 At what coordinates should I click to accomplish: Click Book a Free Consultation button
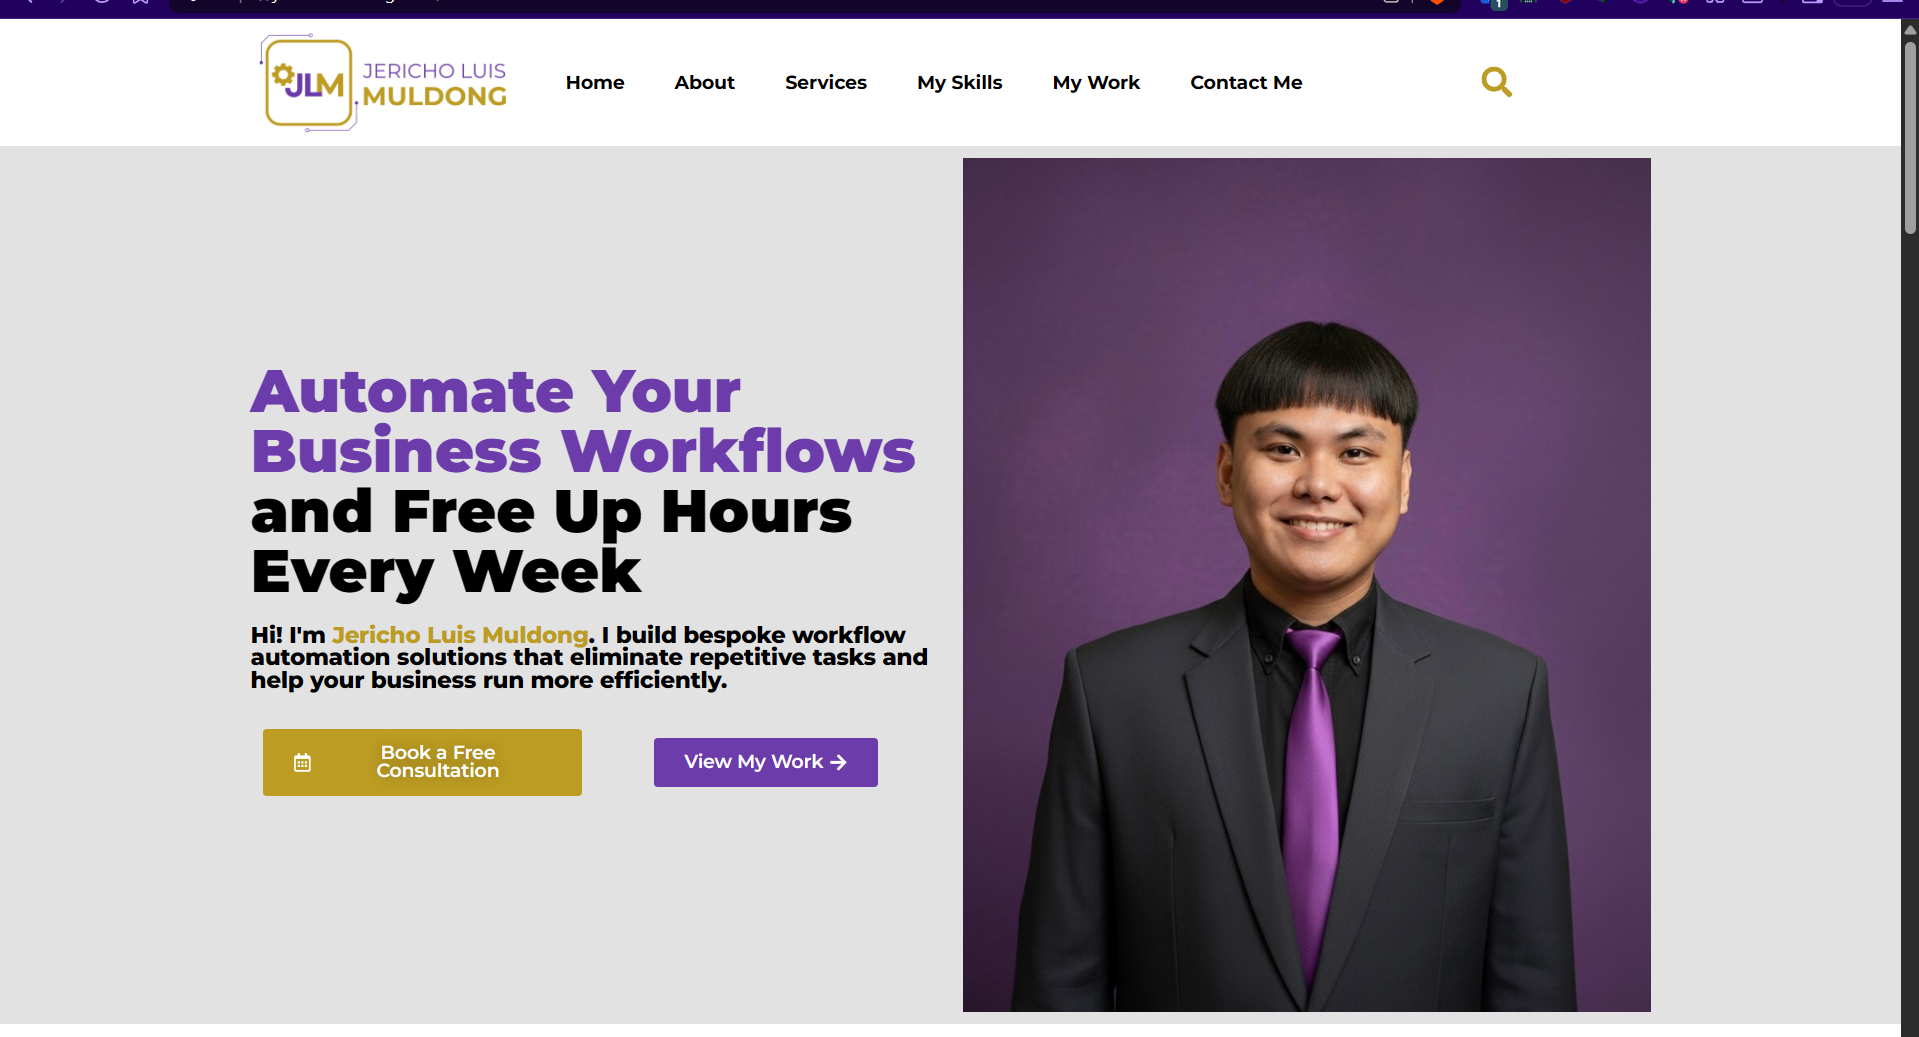coord(422,762)
